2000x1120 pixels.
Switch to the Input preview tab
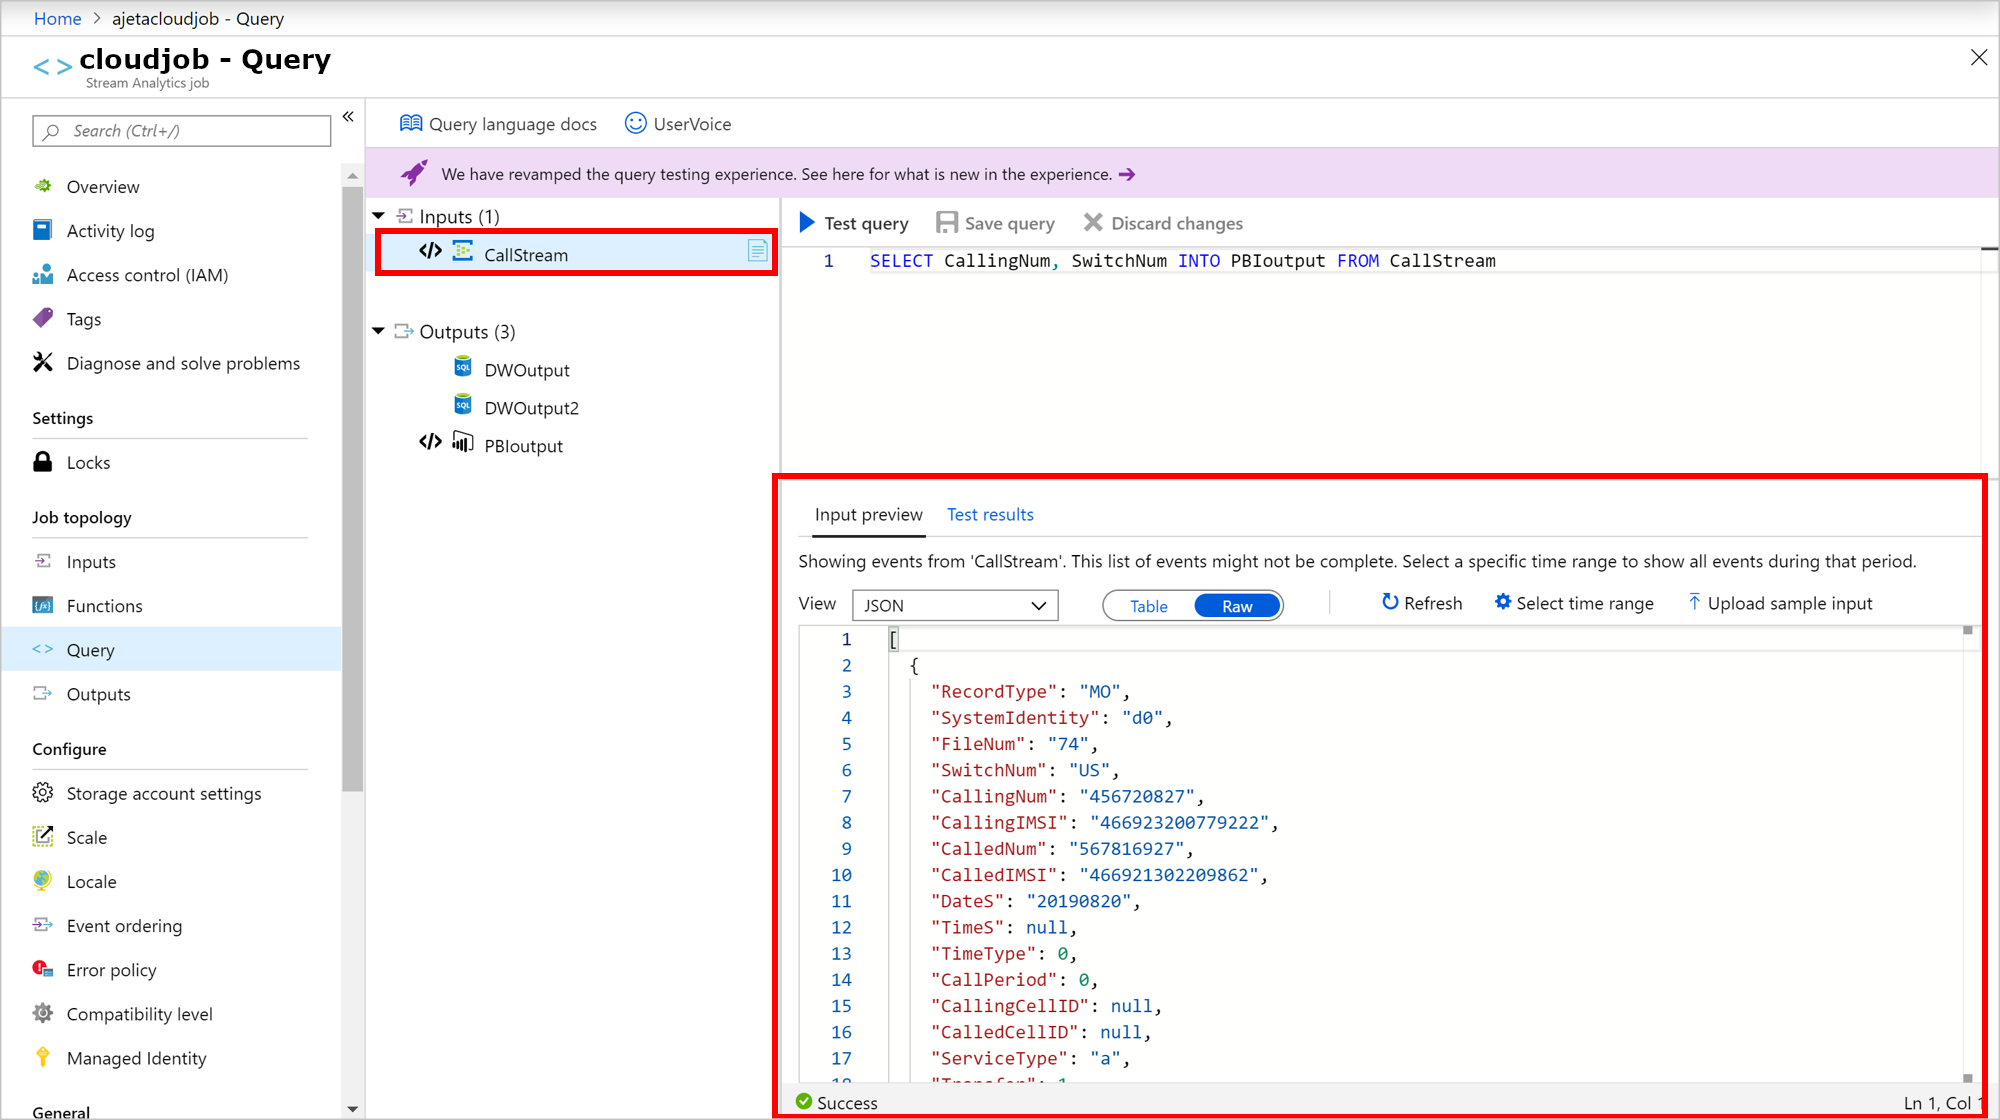tap(868, 514)
